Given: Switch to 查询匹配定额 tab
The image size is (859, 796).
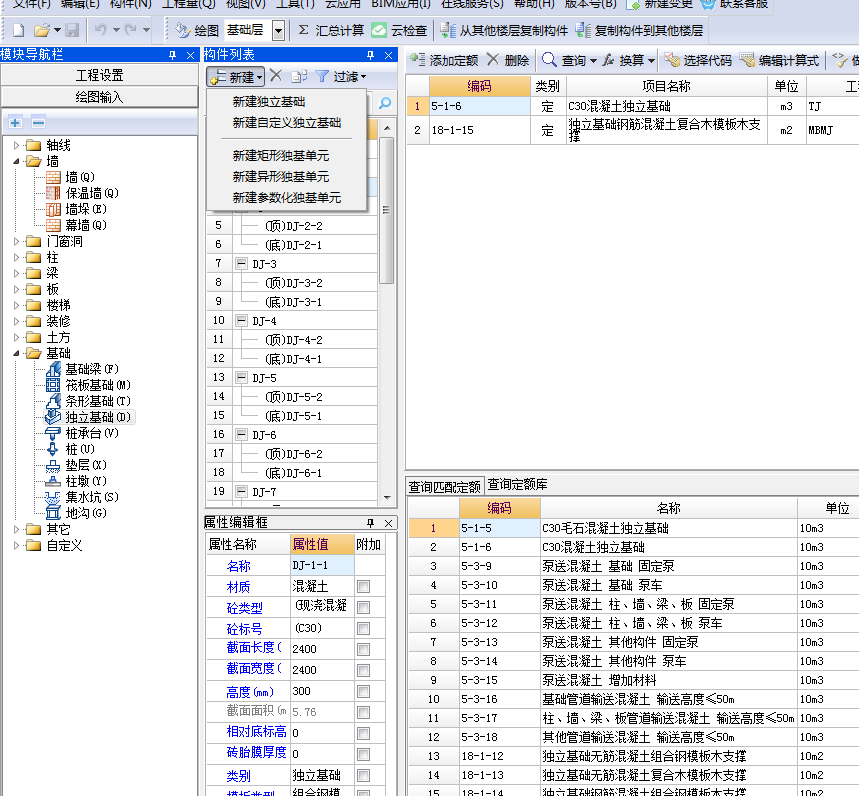Looking at the screenshot, I should click(444, 486).
